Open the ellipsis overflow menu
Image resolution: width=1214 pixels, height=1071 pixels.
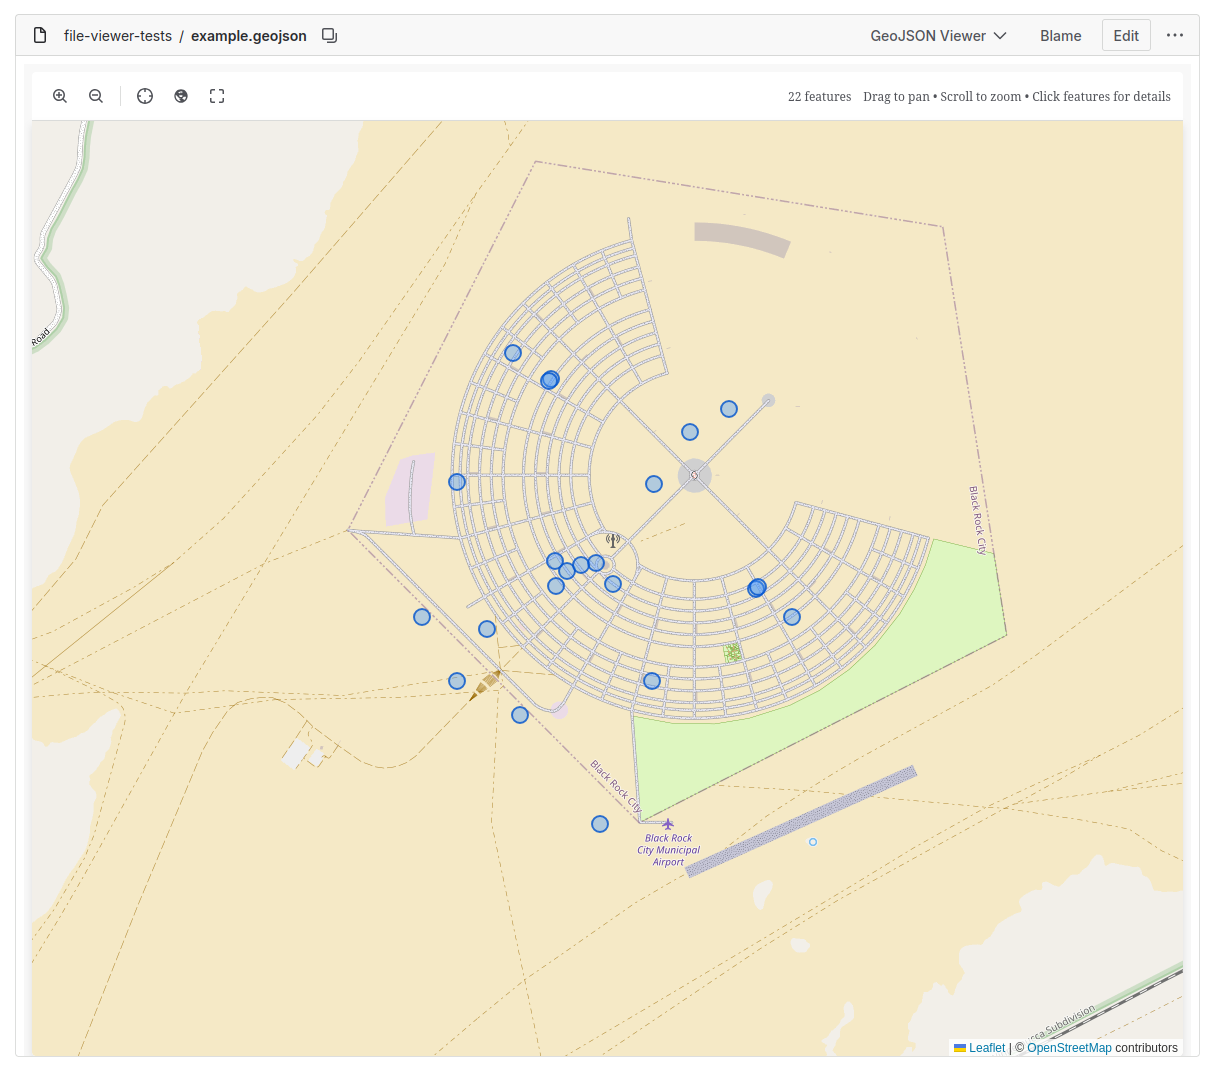point(1175,35)
